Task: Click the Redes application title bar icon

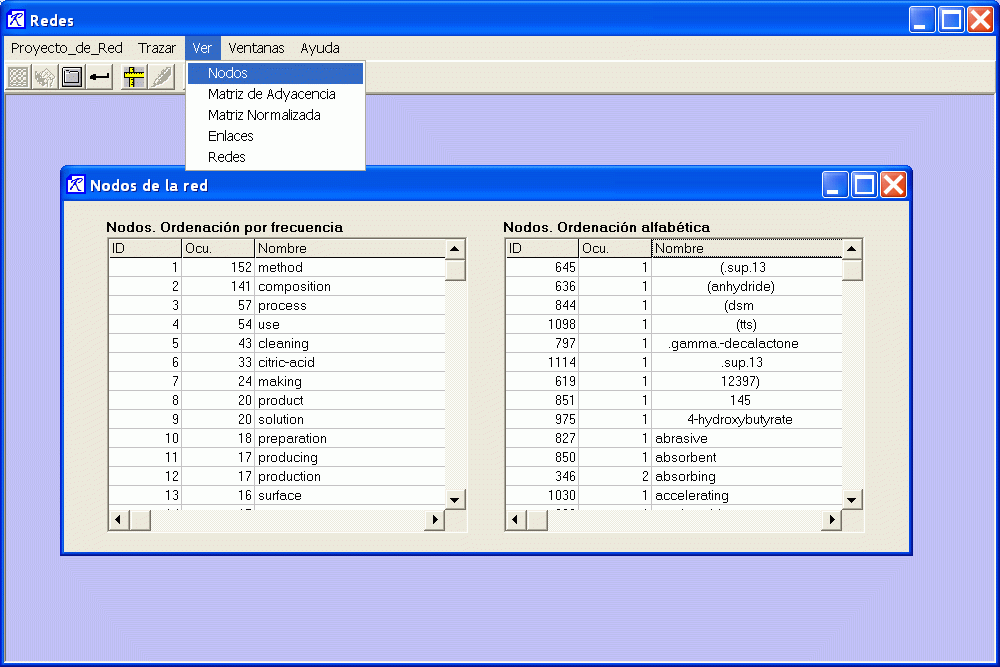Action: click(16, 20)
